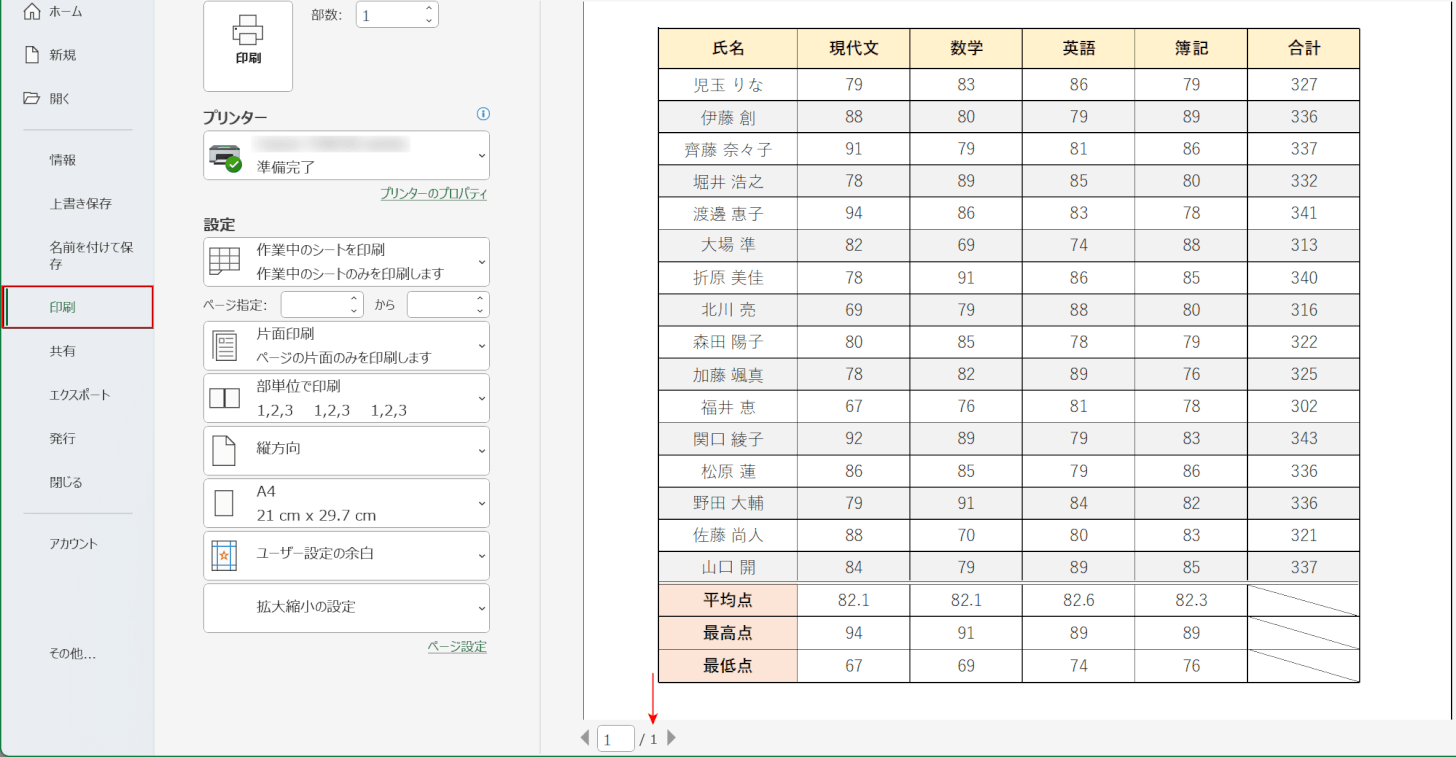Image resolution: width=1456 pixels, height=757 pixels.
Task: Click name 関口 綾子 in preview
Action: click(728, 439)
